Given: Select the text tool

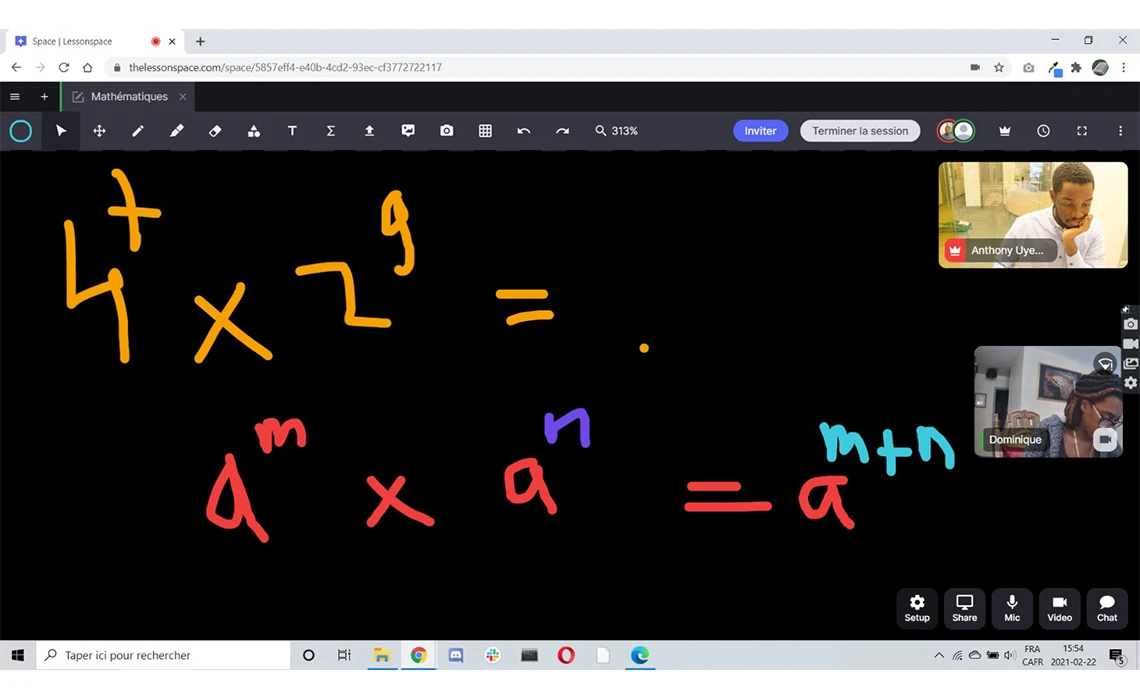Looking at the screenshot, I should click(292, 131).
